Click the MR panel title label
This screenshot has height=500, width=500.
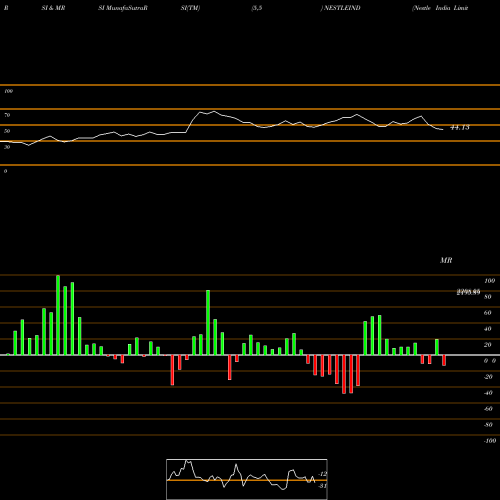[446, 260]
